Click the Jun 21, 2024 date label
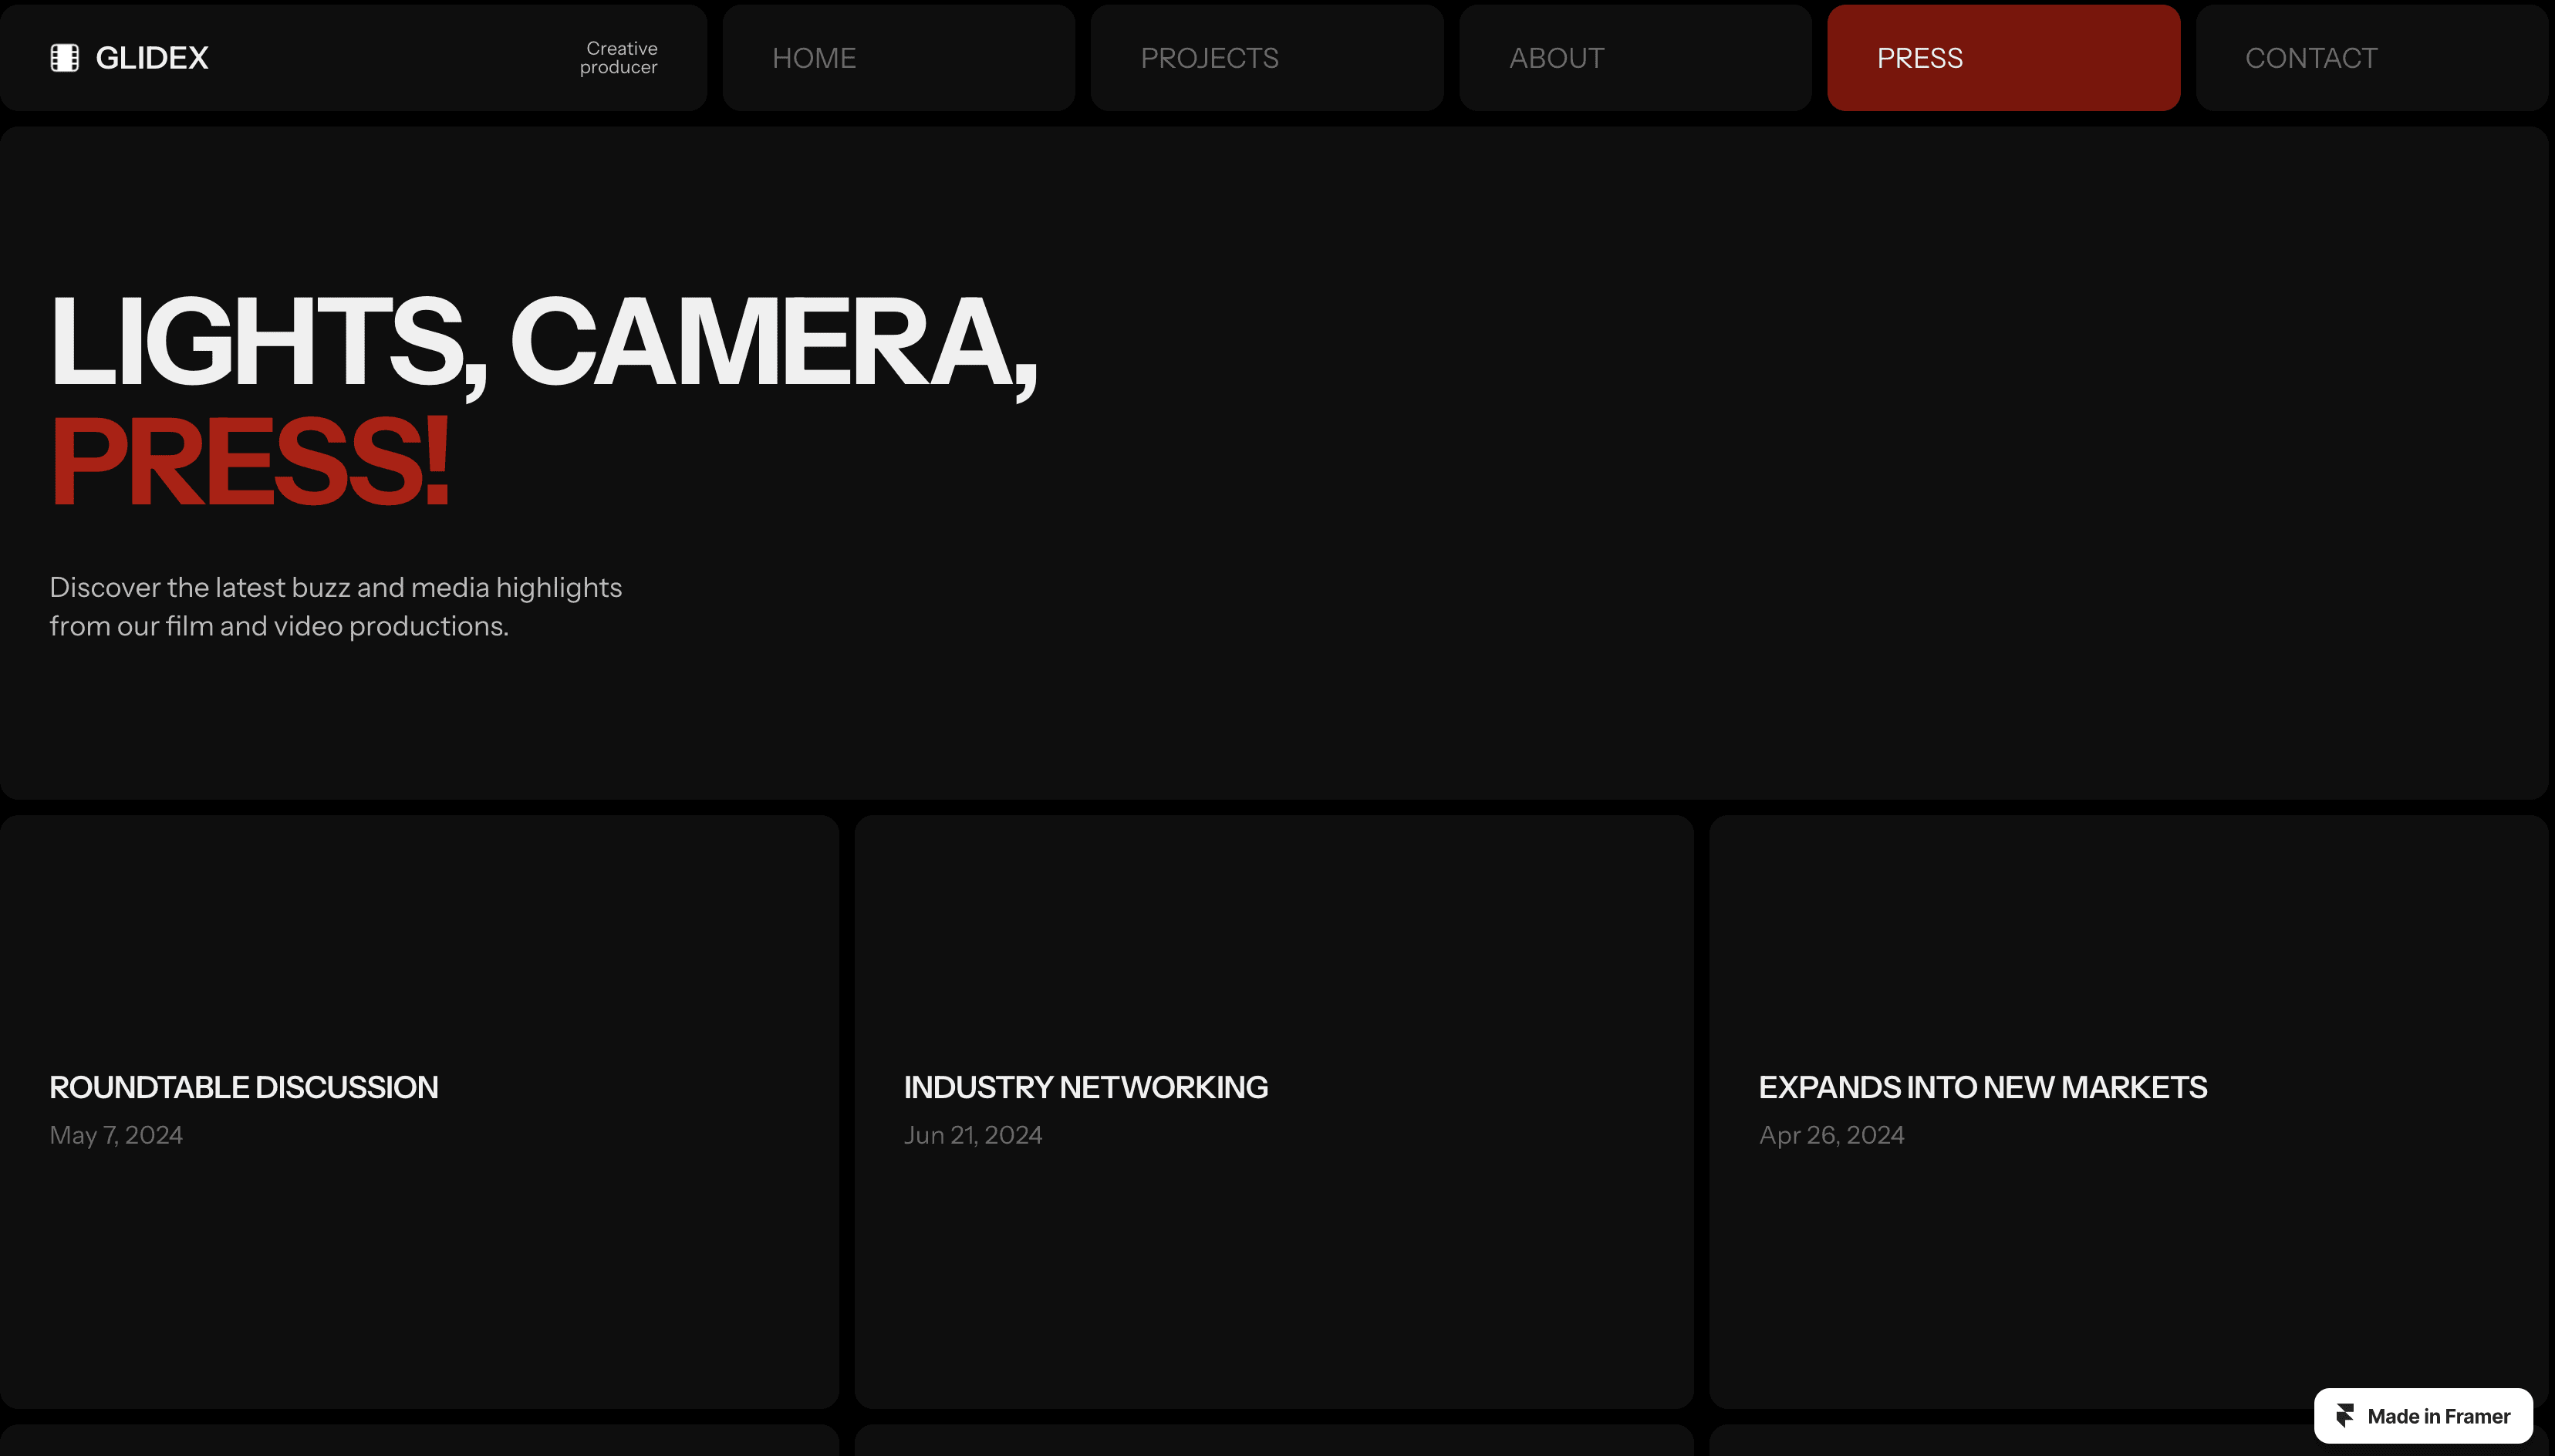 point(972,1135)
